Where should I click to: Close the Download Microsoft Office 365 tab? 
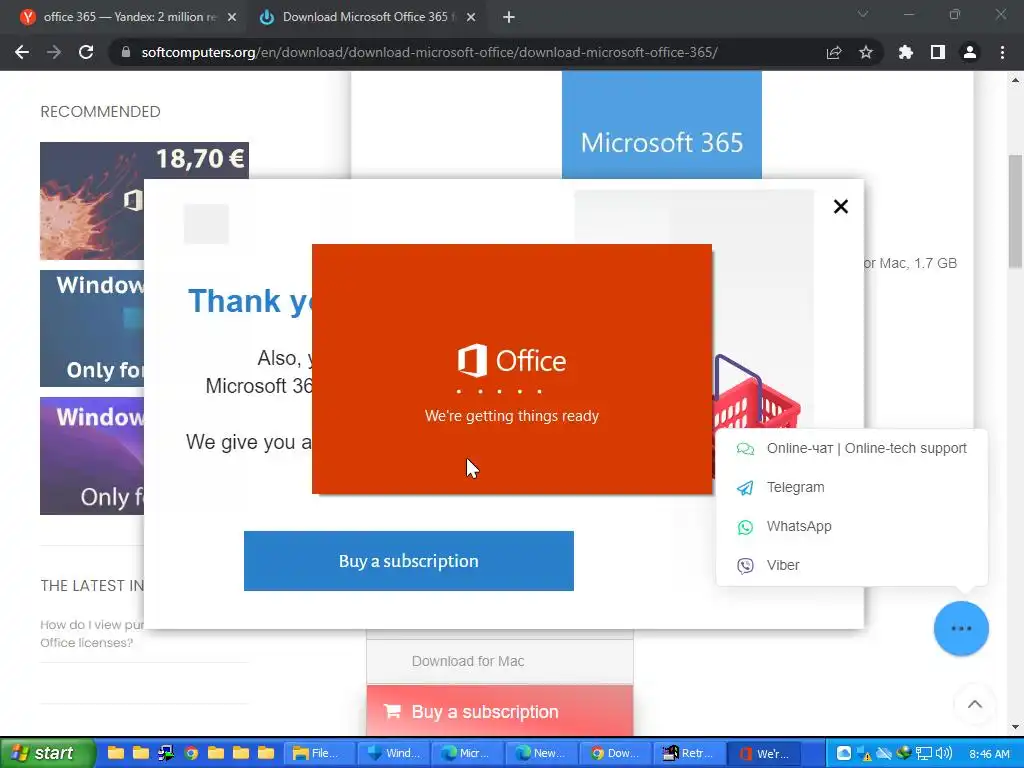pyautogui.click(x=471, y=17)
